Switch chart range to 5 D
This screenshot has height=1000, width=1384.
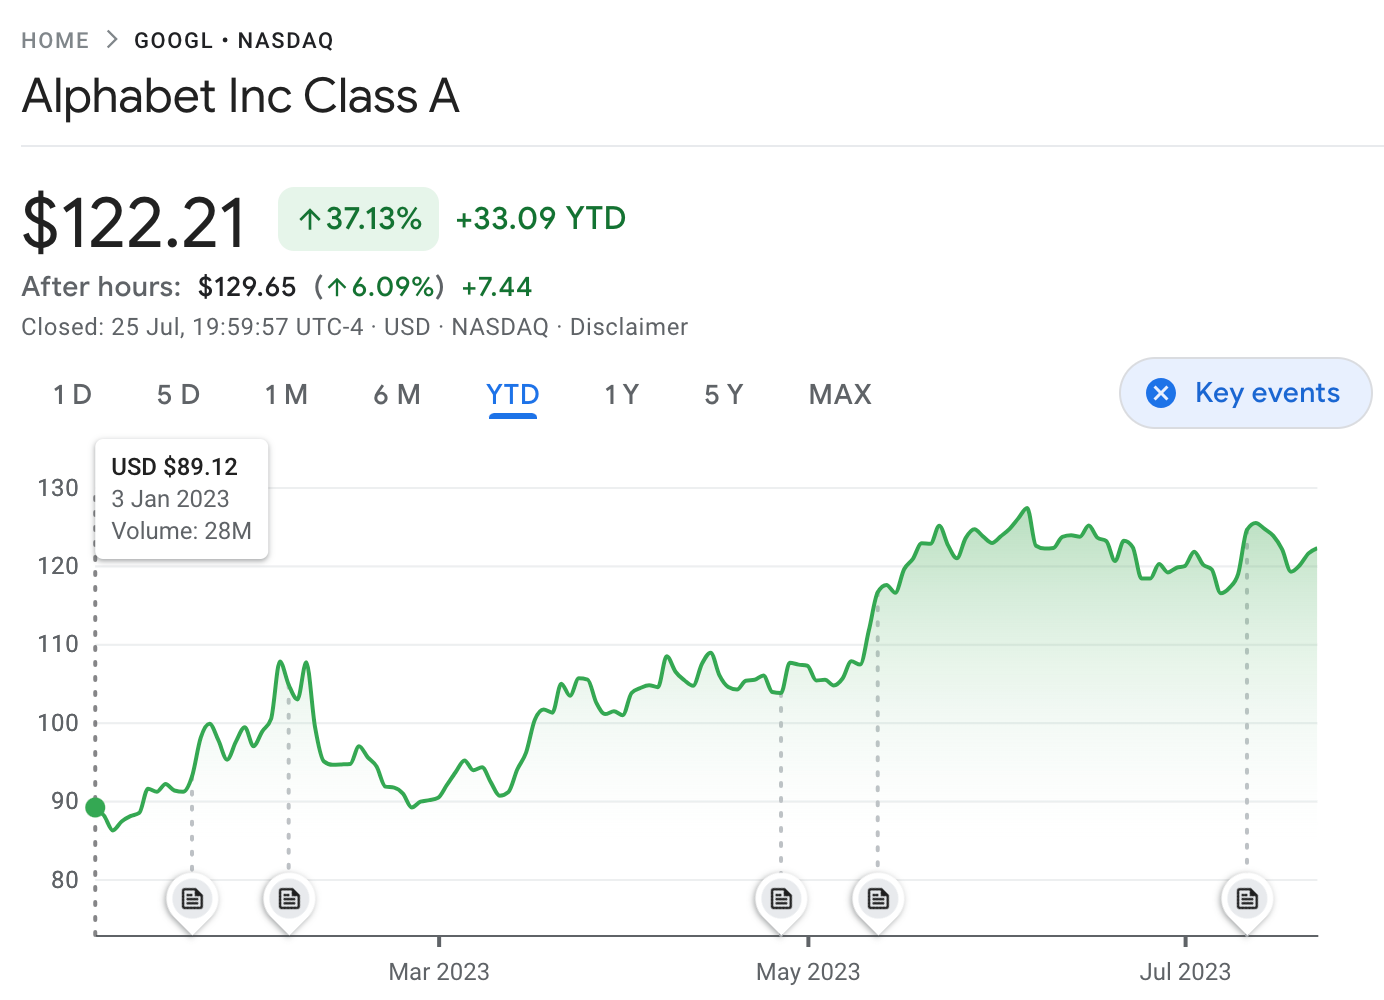178,395
